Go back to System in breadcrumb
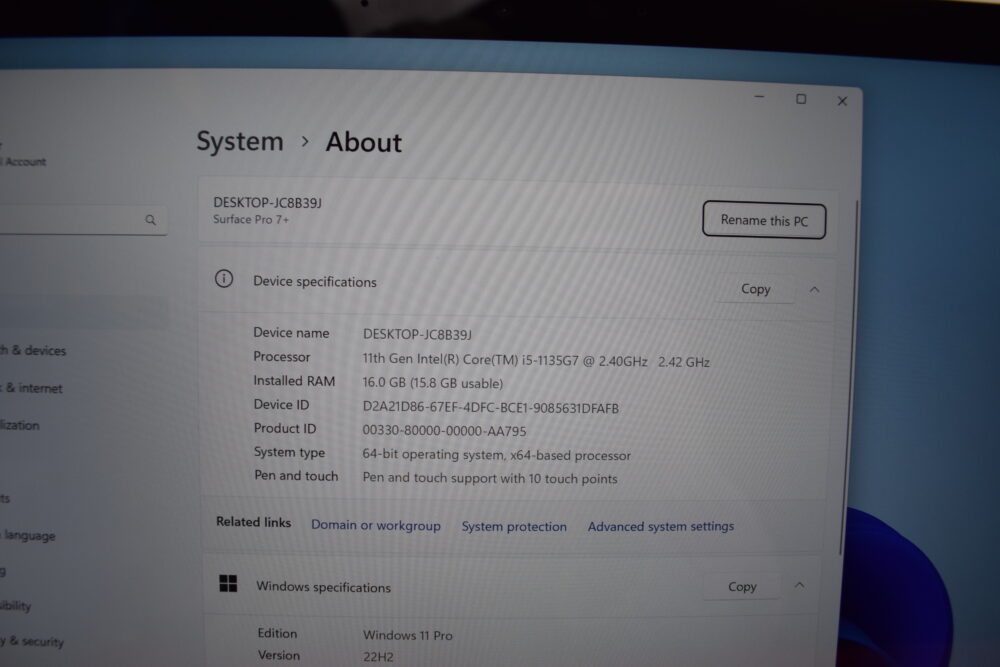Viewport: 1000px width, 667px height. (240, 141)
